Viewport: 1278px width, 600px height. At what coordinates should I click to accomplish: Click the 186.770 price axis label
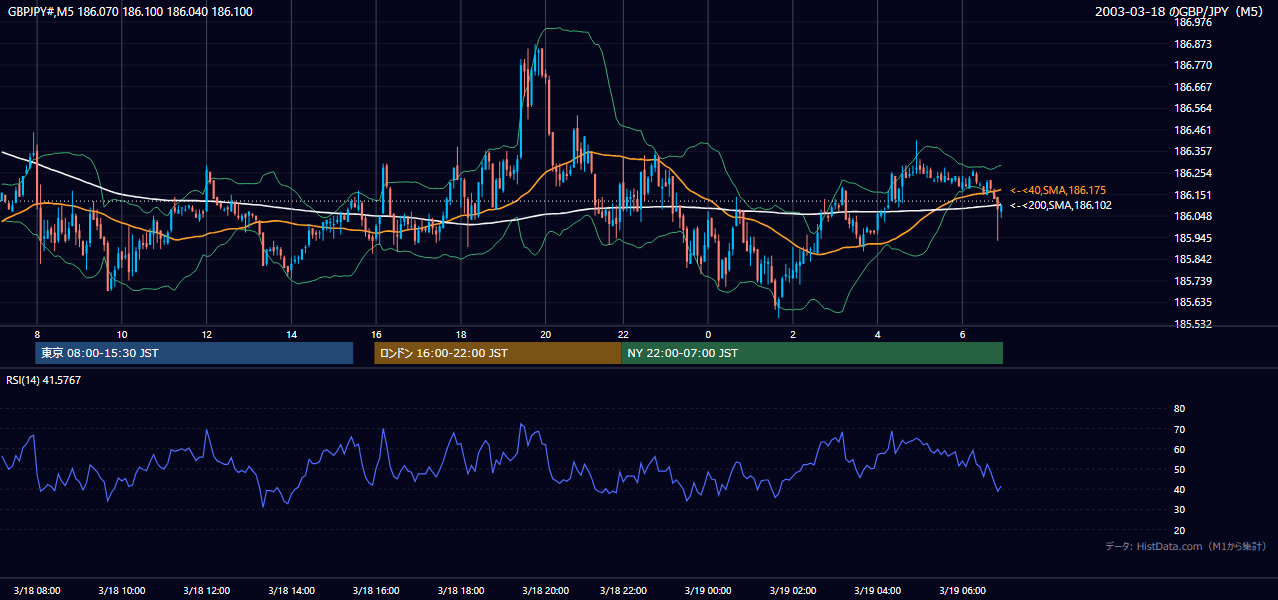1193,65
